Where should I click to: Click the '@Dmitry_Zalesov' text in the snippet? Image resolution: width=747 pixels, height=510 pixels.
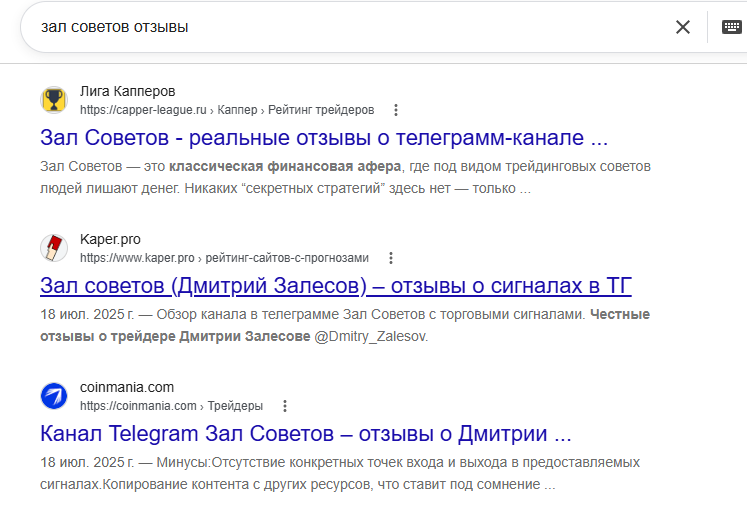371,336
